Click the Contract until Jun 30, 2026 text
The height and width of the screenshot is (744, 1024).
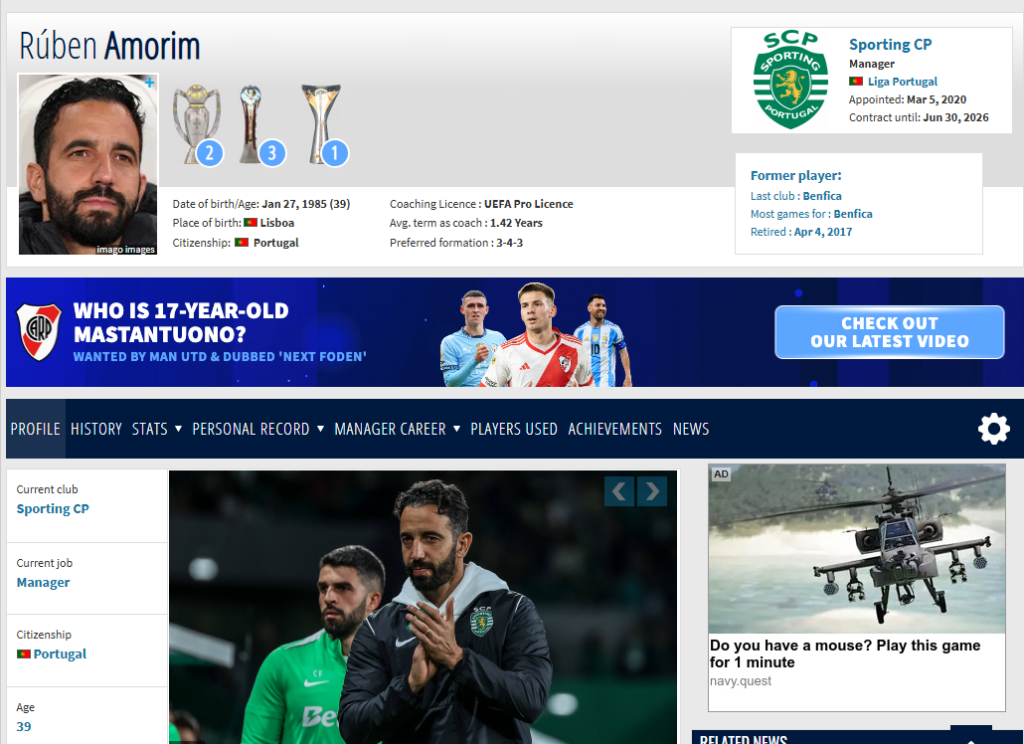pyautogui.click(x=919, y=118)
